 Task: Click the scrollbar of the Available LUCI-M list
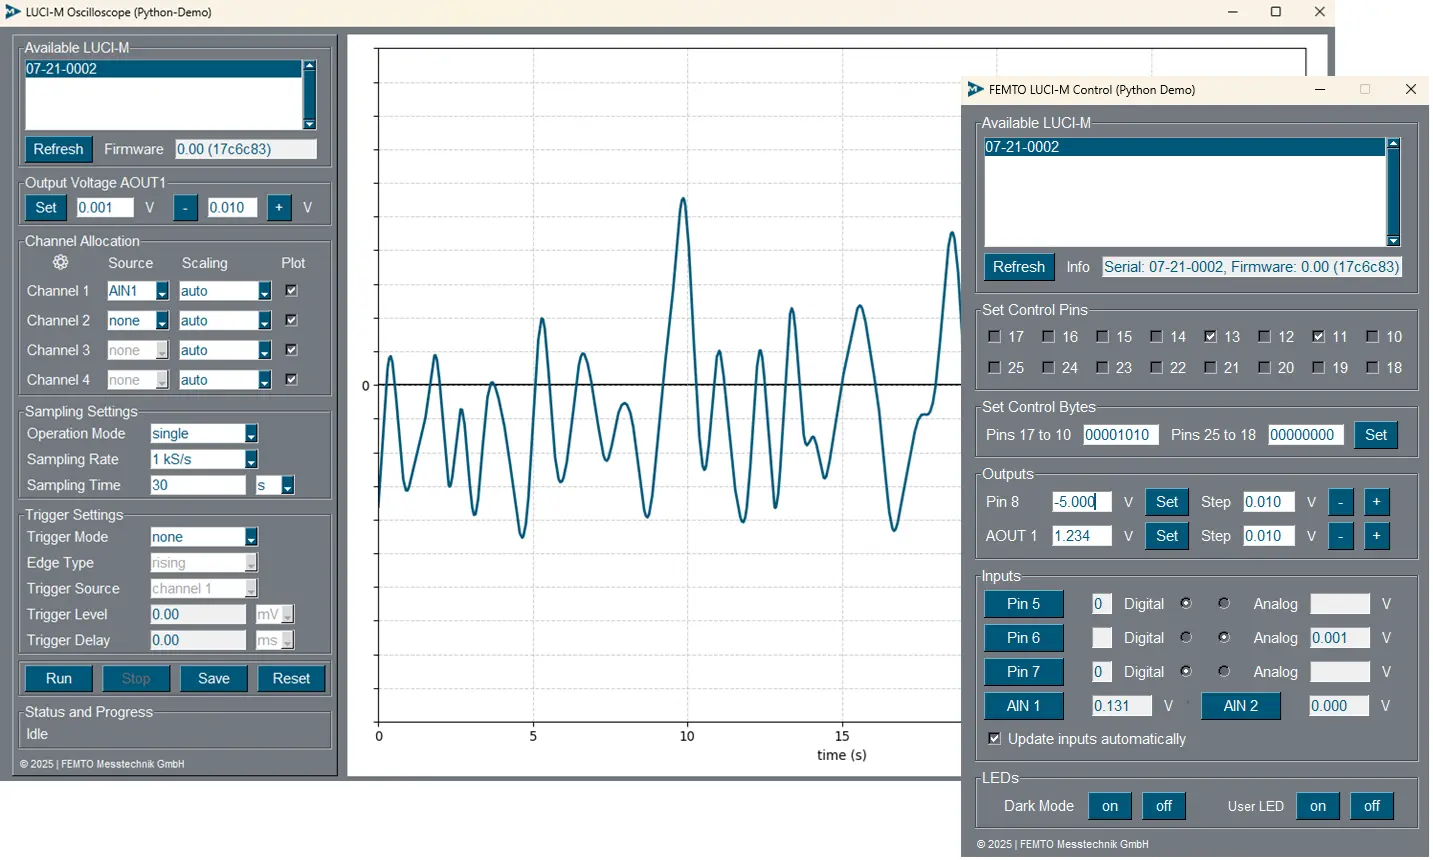coord(1394,190)
